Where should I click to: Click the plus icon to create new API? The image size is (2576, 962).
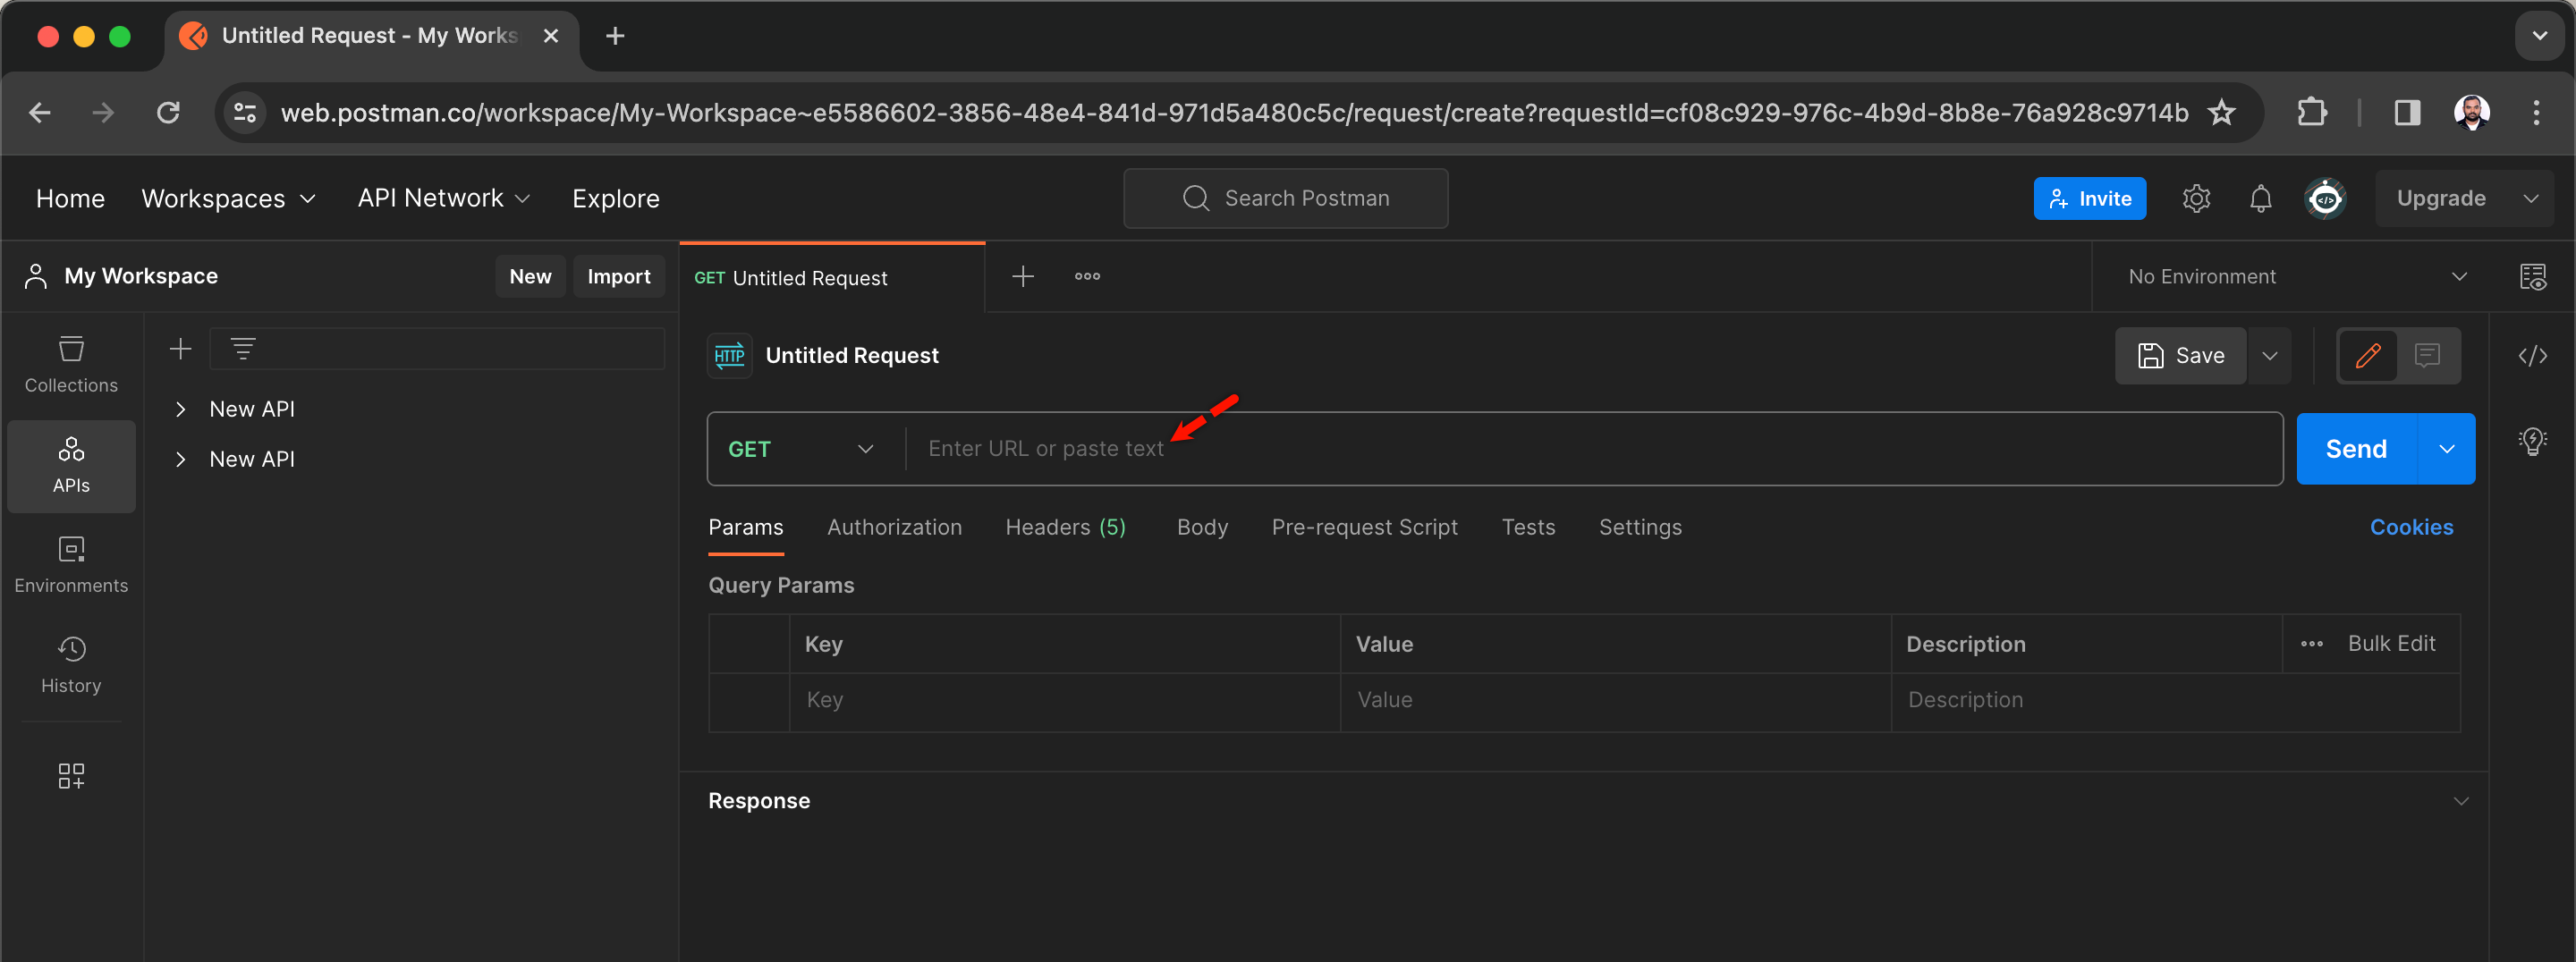[180, 348]
